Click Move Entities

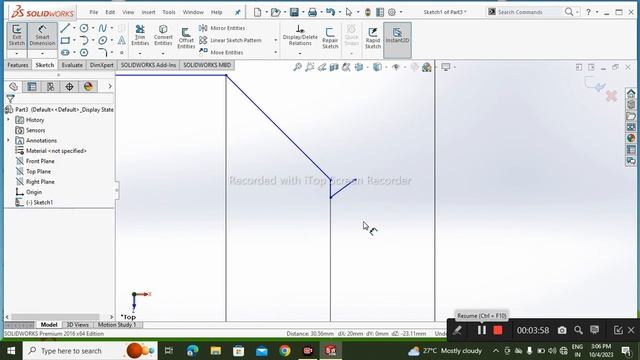click(221, 52)
